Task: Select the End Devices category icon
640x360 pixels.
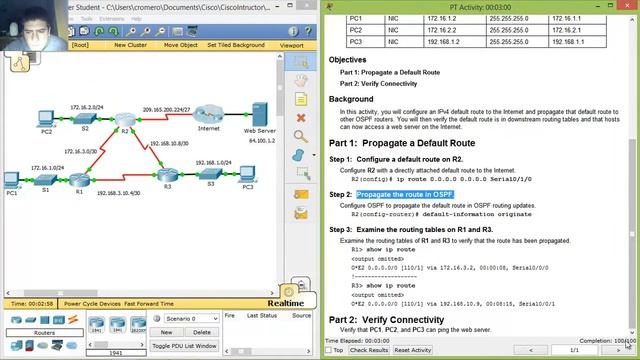Action: pos(16,345)
